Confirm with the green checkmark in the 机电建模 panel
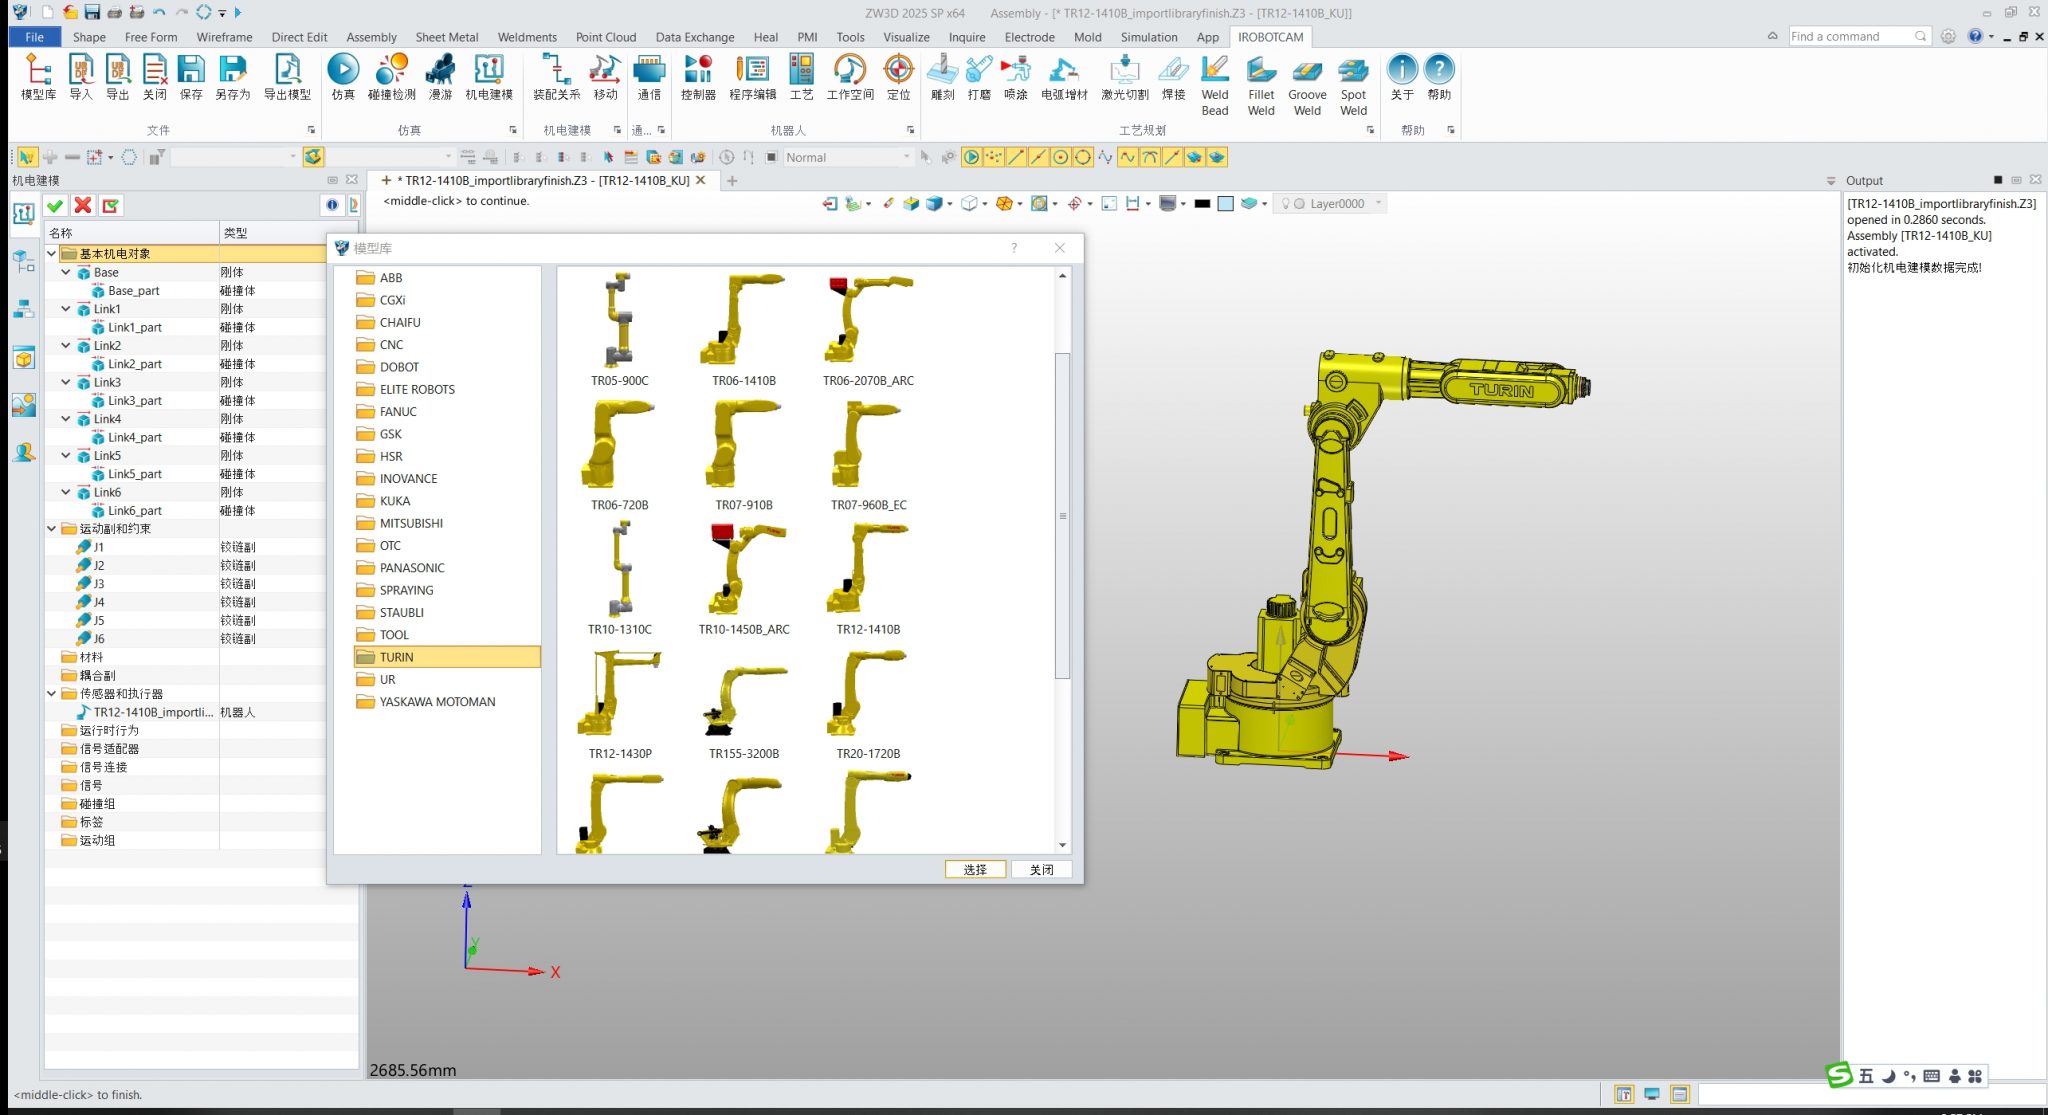This screenshot has height=1115, width=2048. 55,205
